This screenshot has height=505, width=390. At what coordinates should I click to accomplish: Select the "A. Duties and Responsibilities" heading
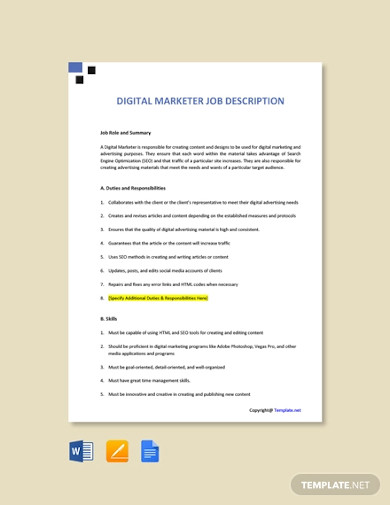tap(133, 188)
